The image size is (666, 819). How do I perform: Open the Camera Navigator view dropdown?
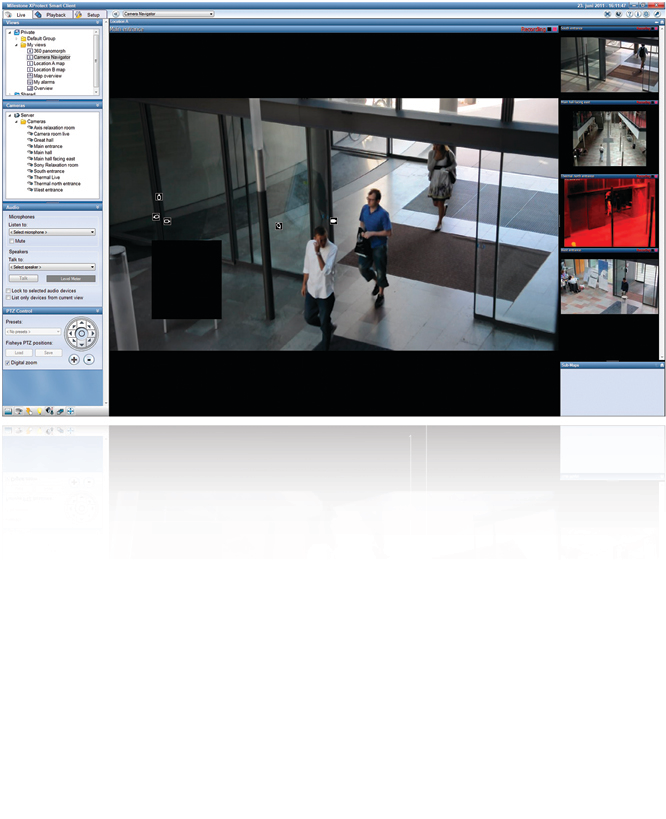coord(167,15)
